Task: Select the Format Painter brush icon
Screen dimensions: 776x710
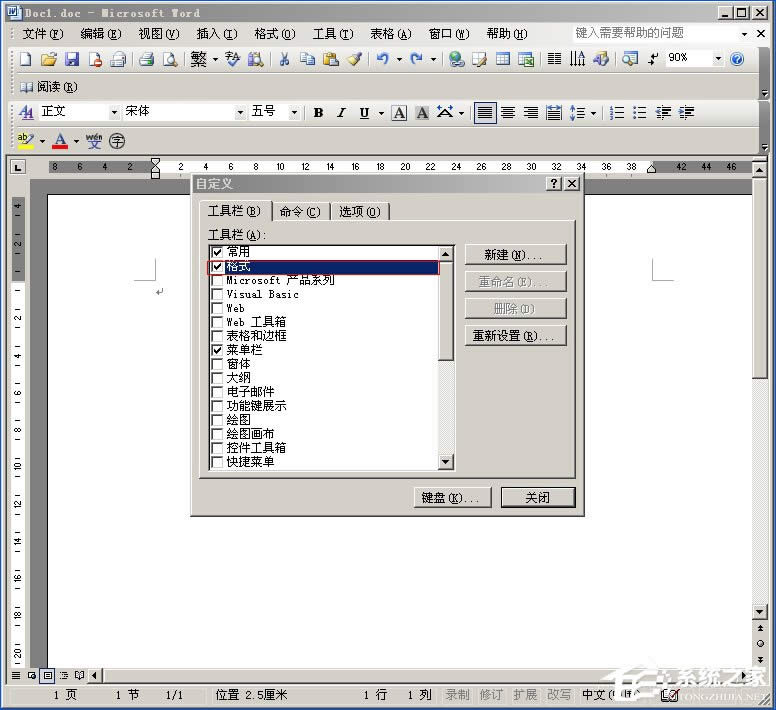Action: point(354,60)
